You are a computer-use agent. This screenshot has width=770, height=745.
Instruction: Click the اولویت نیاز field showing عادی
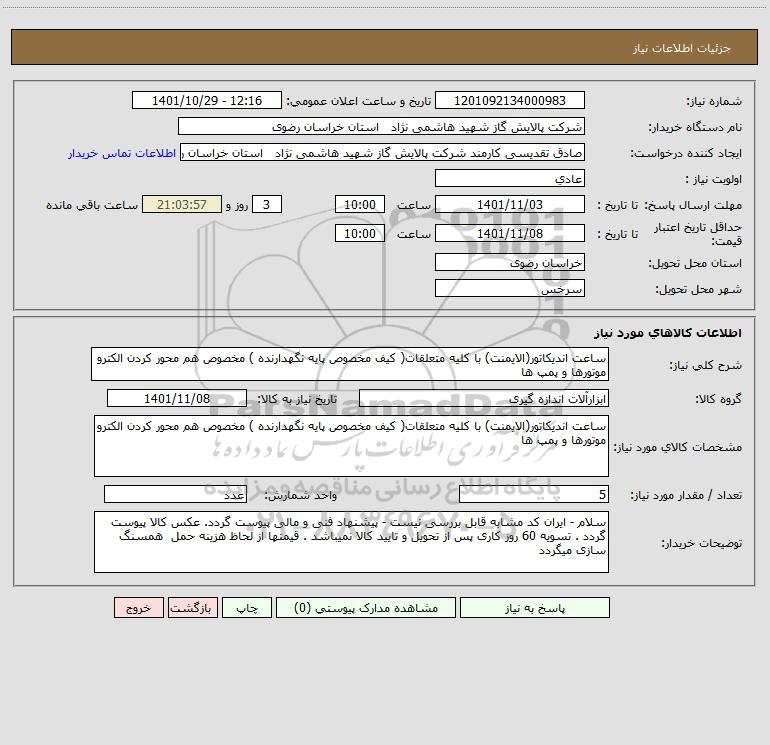tap(510, 178)
